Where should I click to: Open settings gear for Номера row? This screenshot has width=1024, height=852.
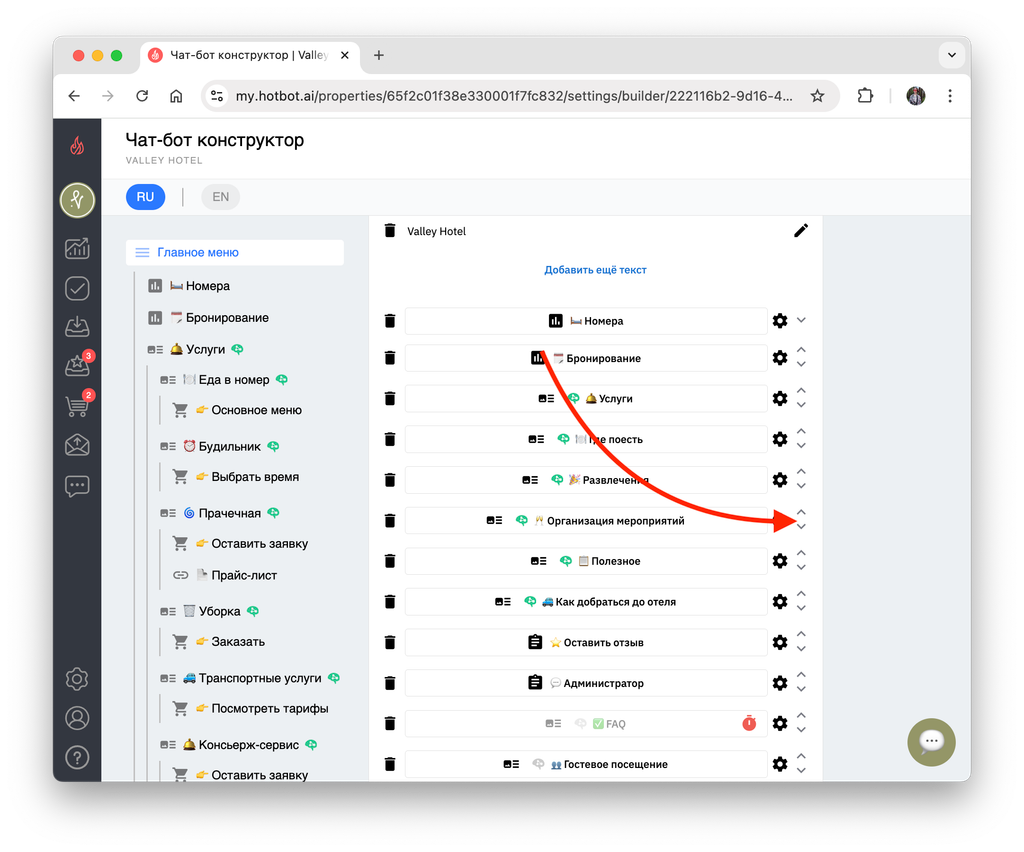780,321
